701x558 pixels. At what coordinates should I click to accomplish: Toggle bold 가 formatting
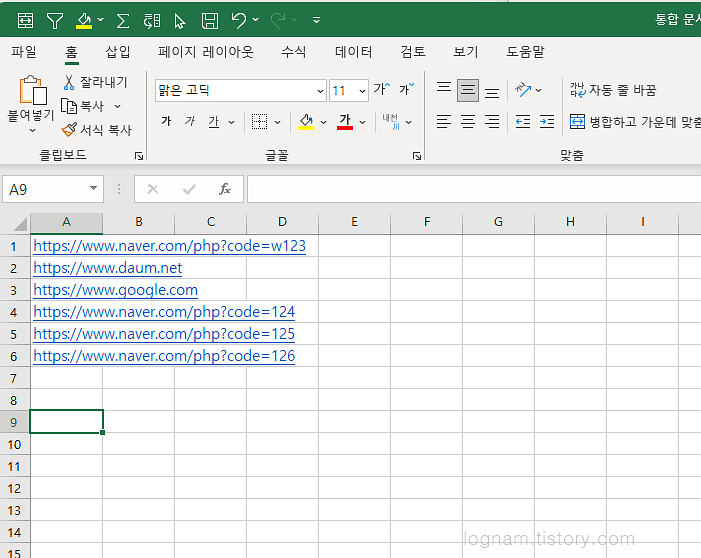(x=166, y=121)
